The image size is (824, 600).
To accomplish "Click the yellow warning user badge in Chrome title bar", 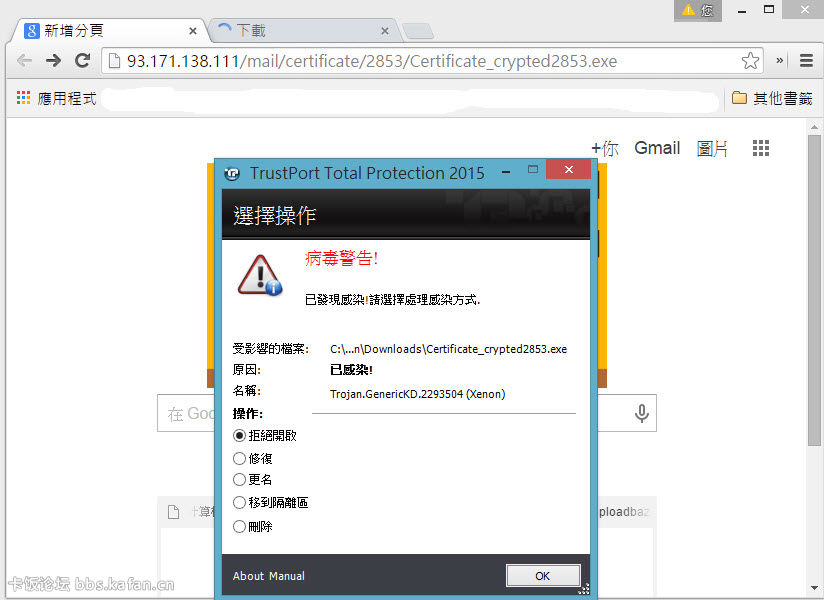I will [x=697, y=10].
